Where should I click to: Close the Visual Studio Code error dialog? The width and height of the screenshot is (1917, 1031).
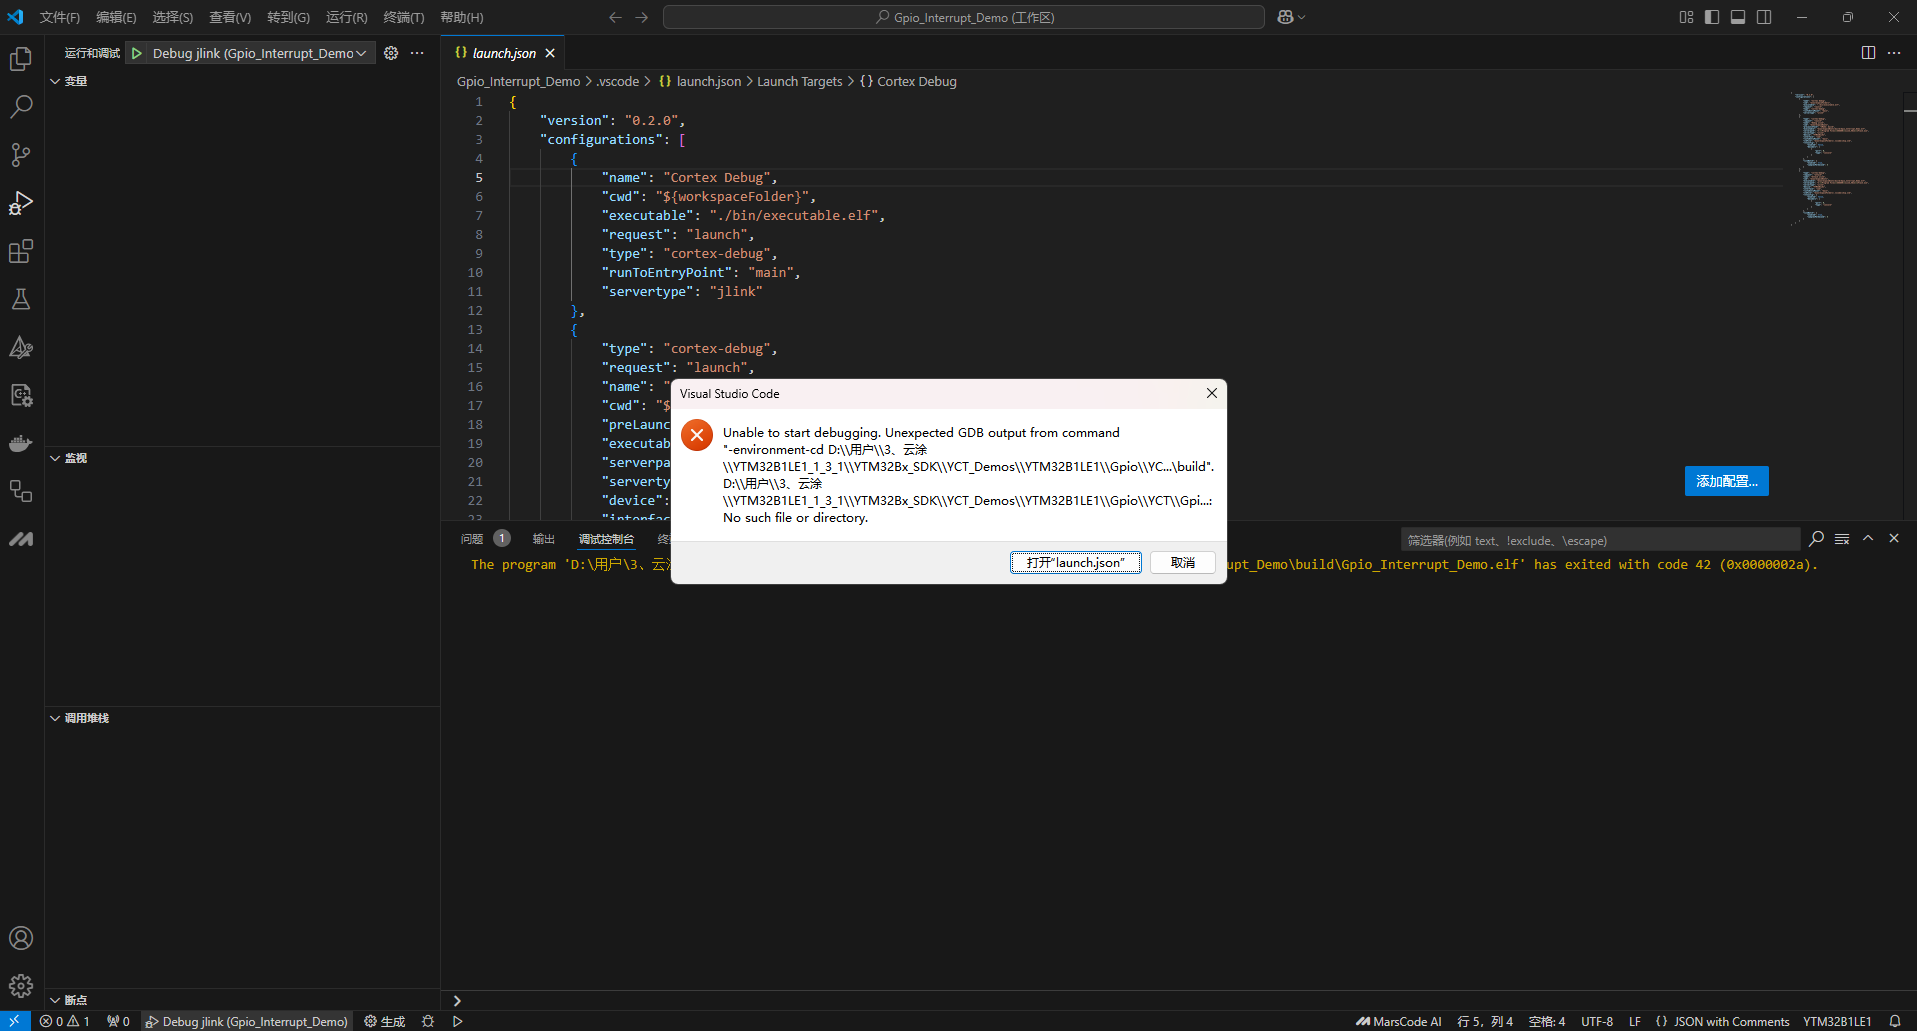coord(1211,393)
